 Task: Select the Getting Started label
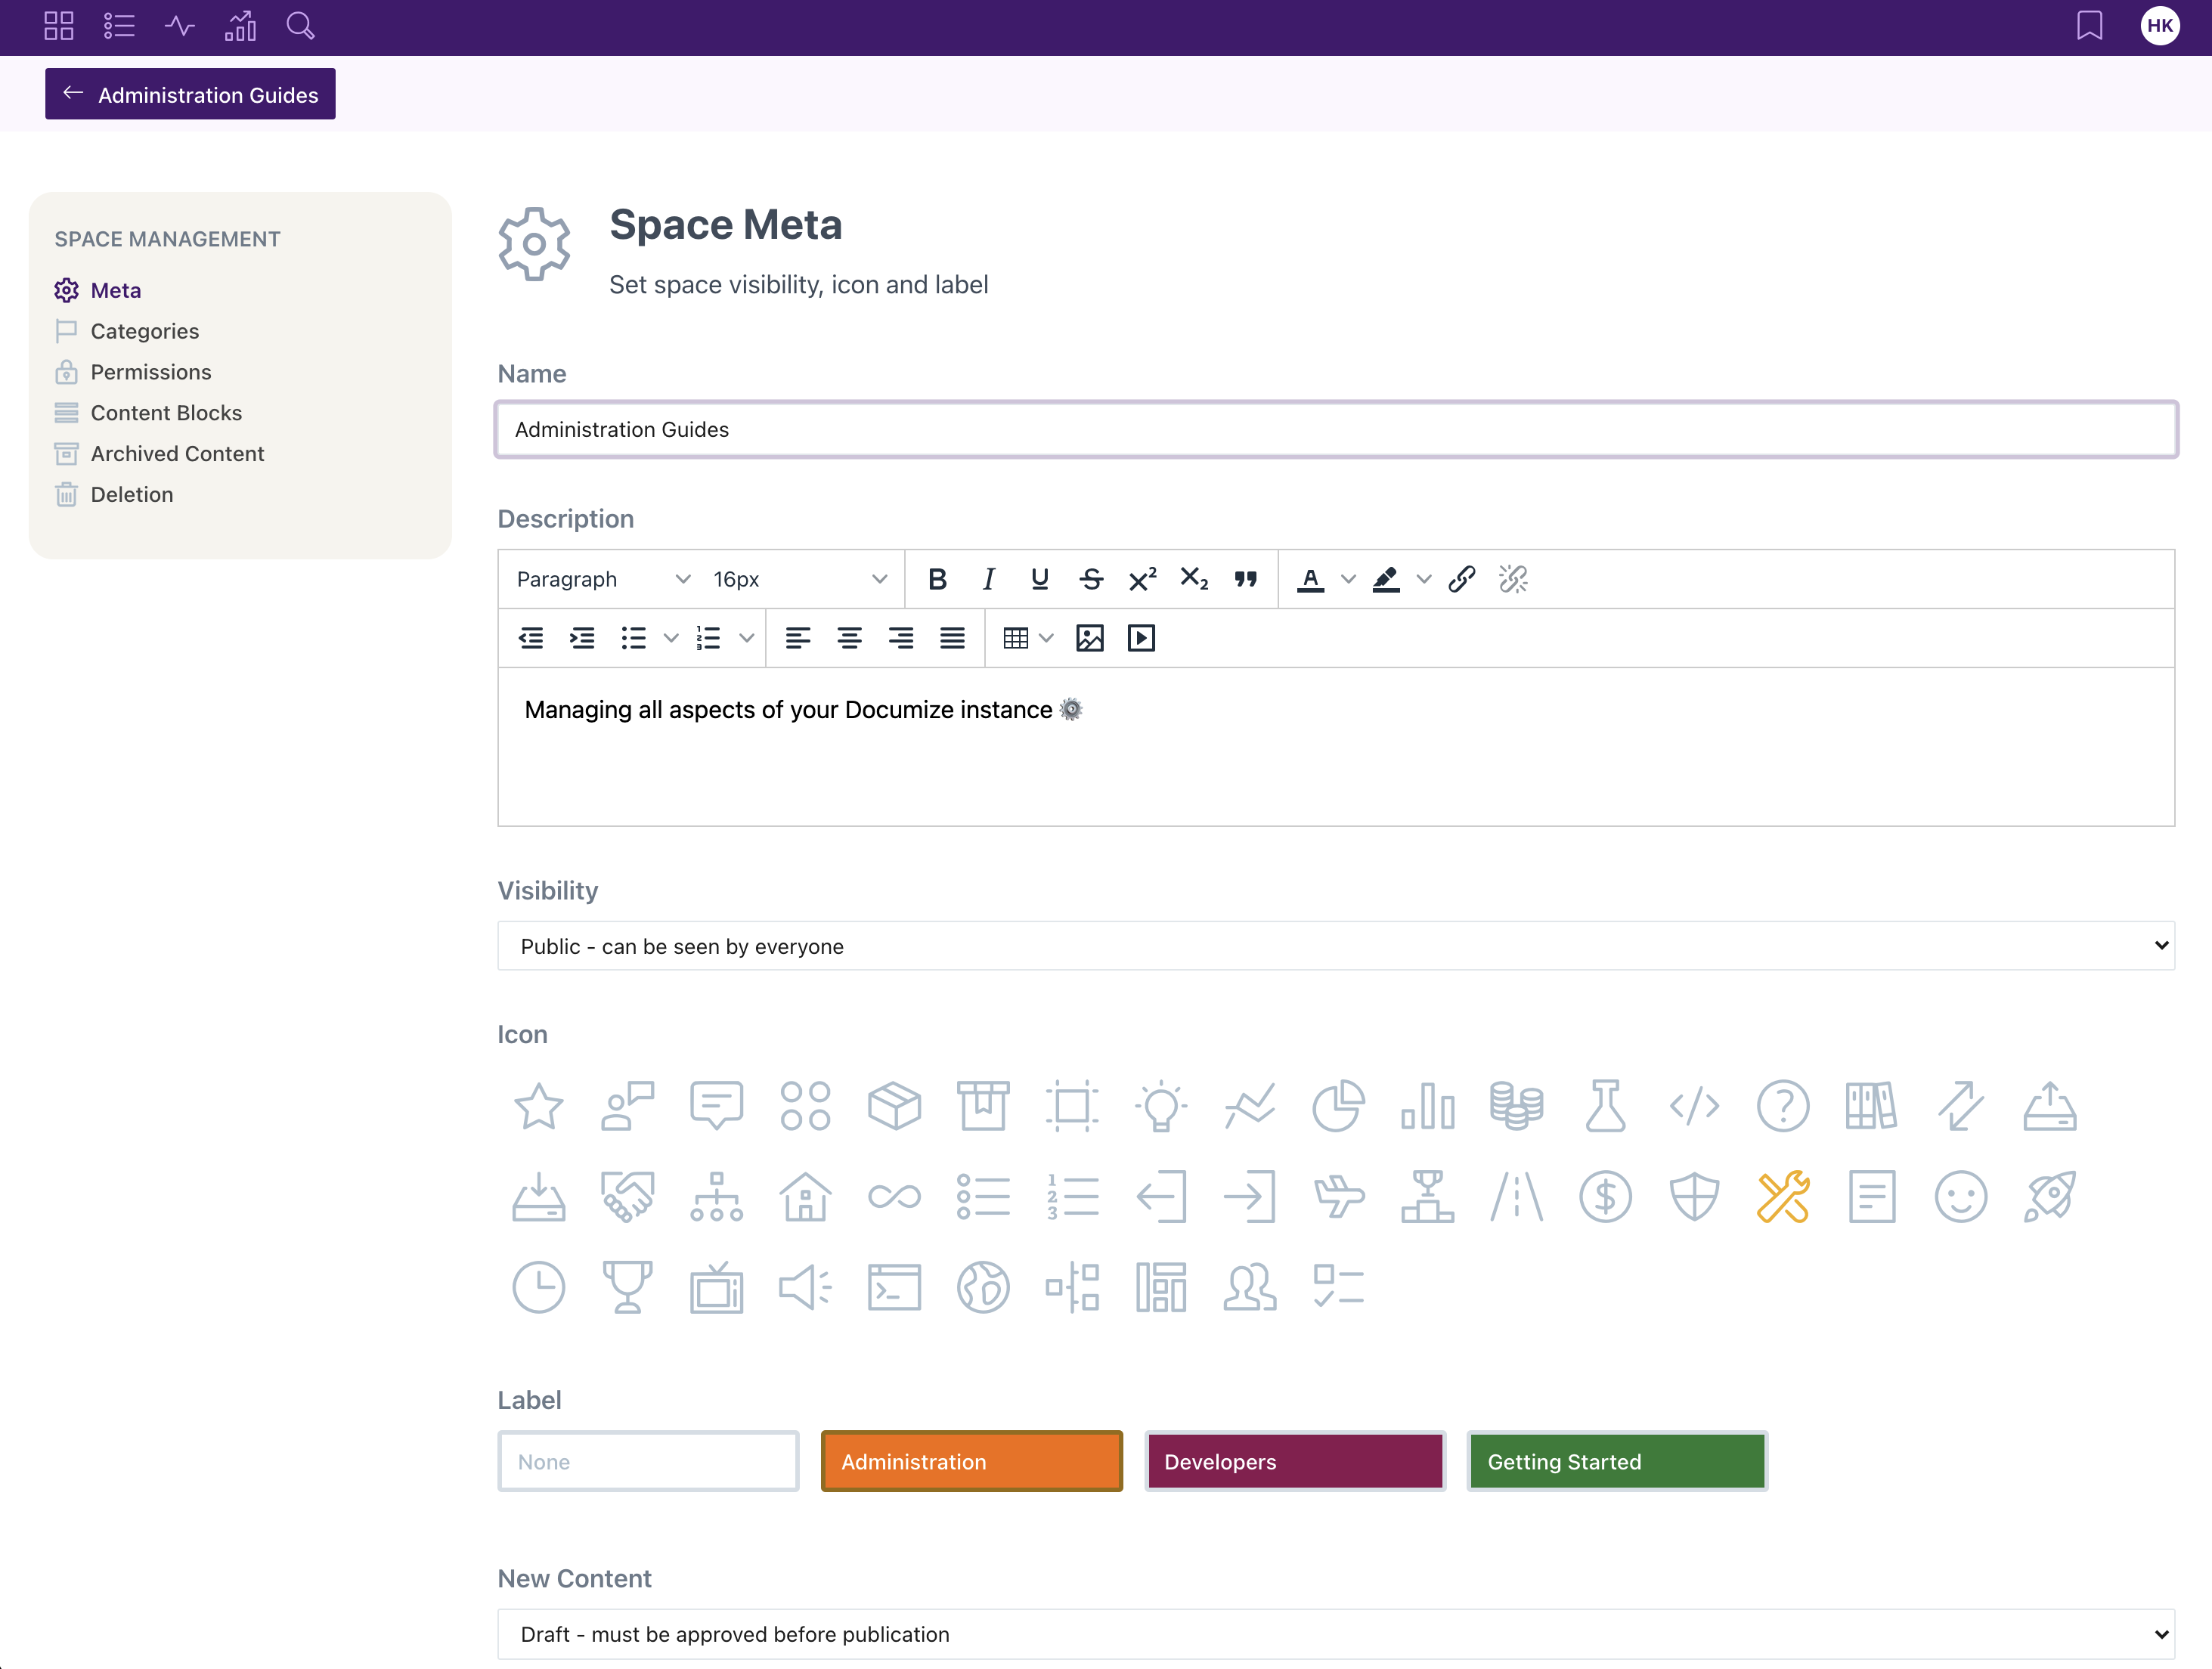click(x=1616, y=1460)
